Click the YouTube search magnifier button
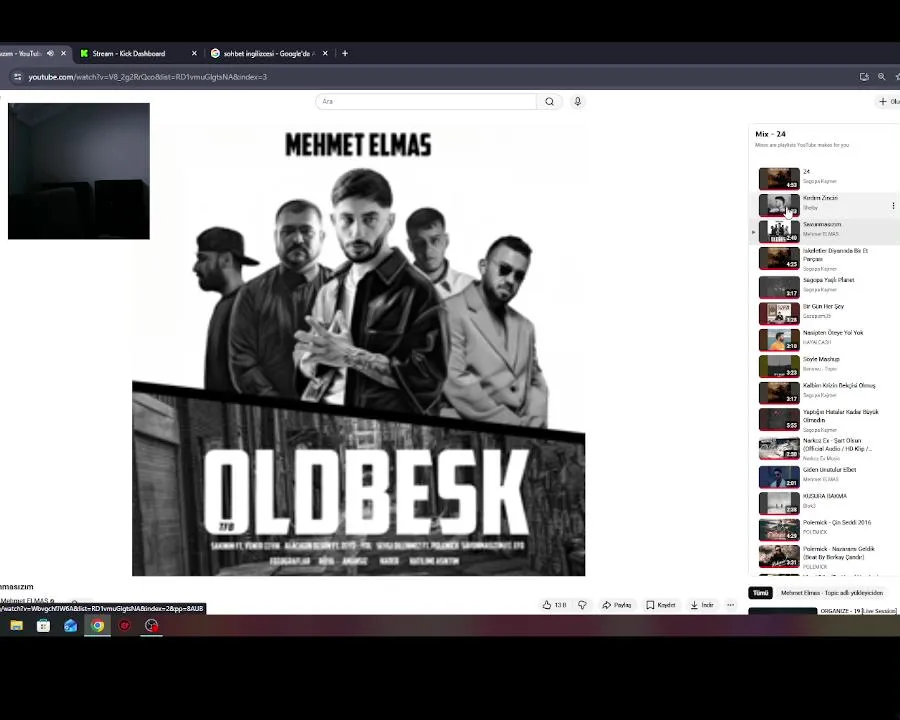Image resolution: width=900 pixels, height=720 pixels. (549, 102)
